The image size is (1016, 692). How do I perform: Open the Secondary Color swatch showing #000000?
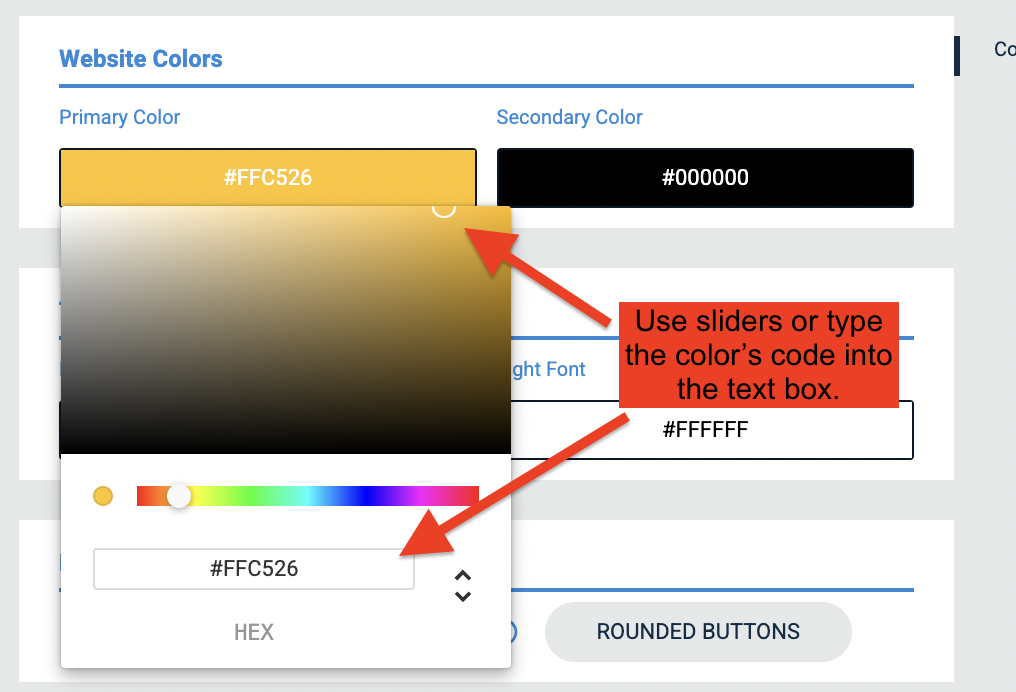click(705, 177)
